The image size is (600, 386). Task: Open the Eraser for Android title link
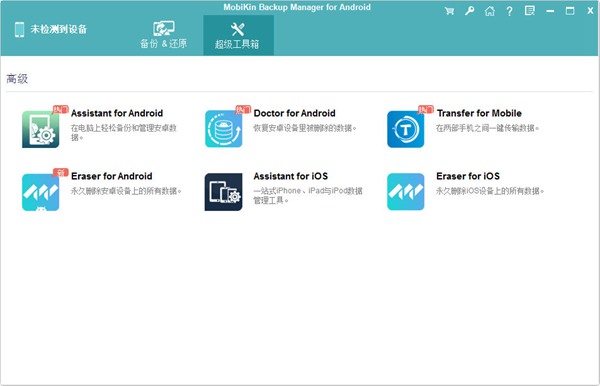click(112, 176)
